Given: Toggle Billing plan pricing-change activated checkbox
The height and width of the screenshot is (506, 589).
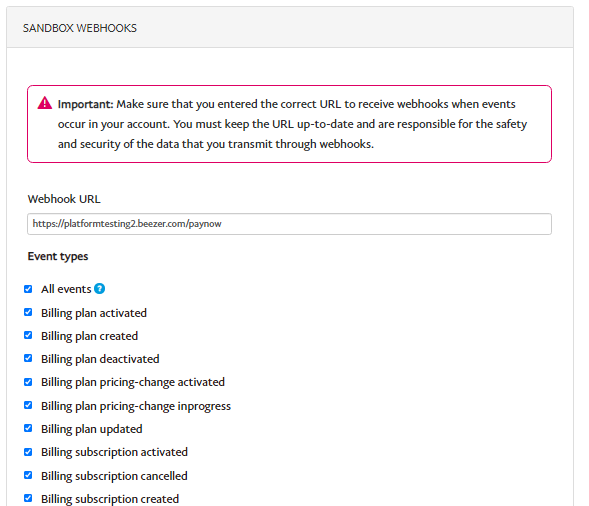Looking at the screenshot, I should (28, 382).
